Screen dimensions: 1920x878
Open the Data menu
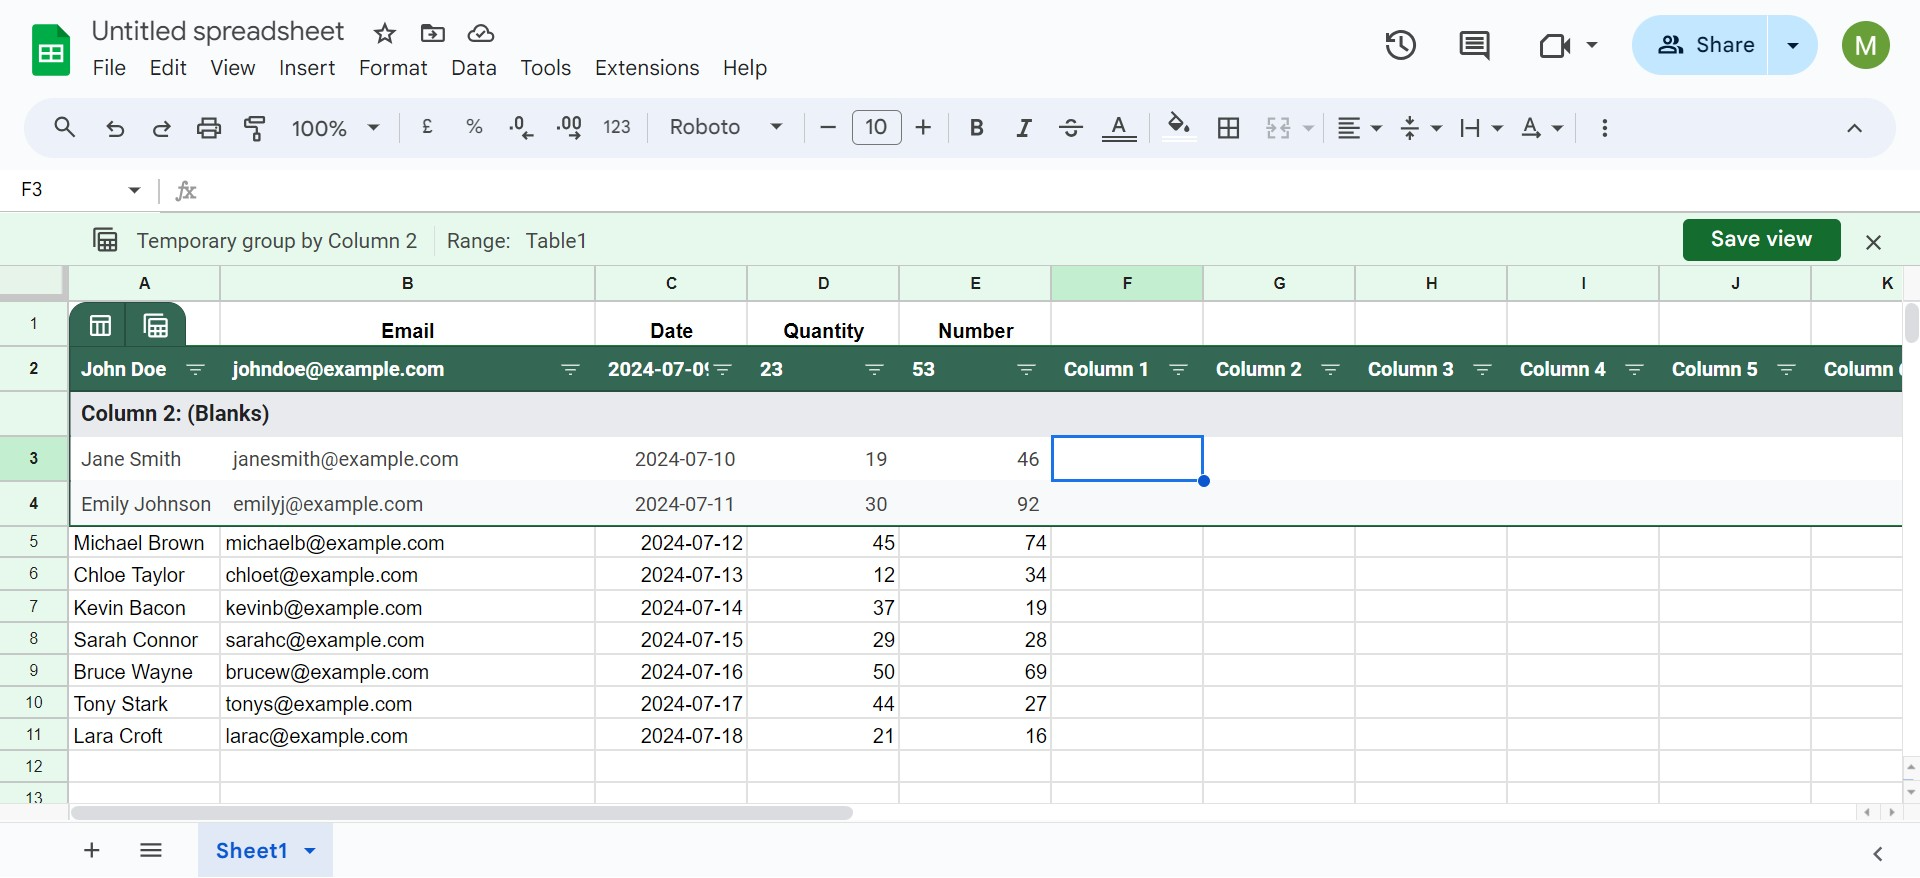tap(474, 68)
